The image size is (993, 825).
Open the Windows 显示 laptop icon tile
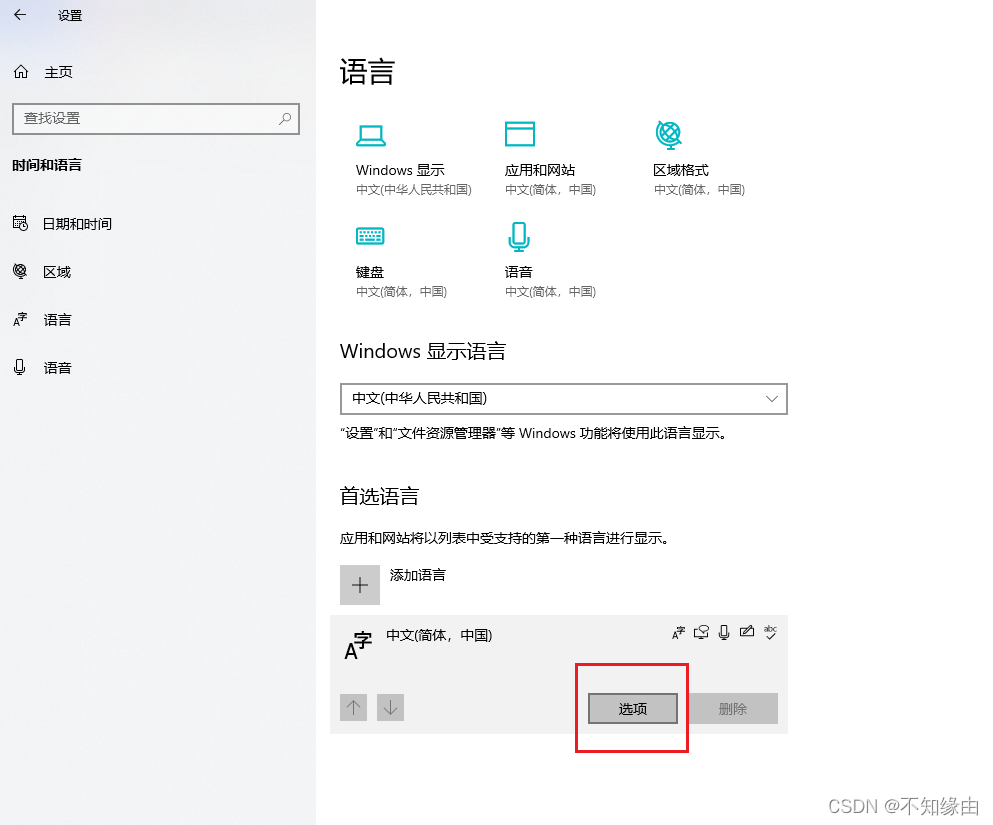(370, 135)
